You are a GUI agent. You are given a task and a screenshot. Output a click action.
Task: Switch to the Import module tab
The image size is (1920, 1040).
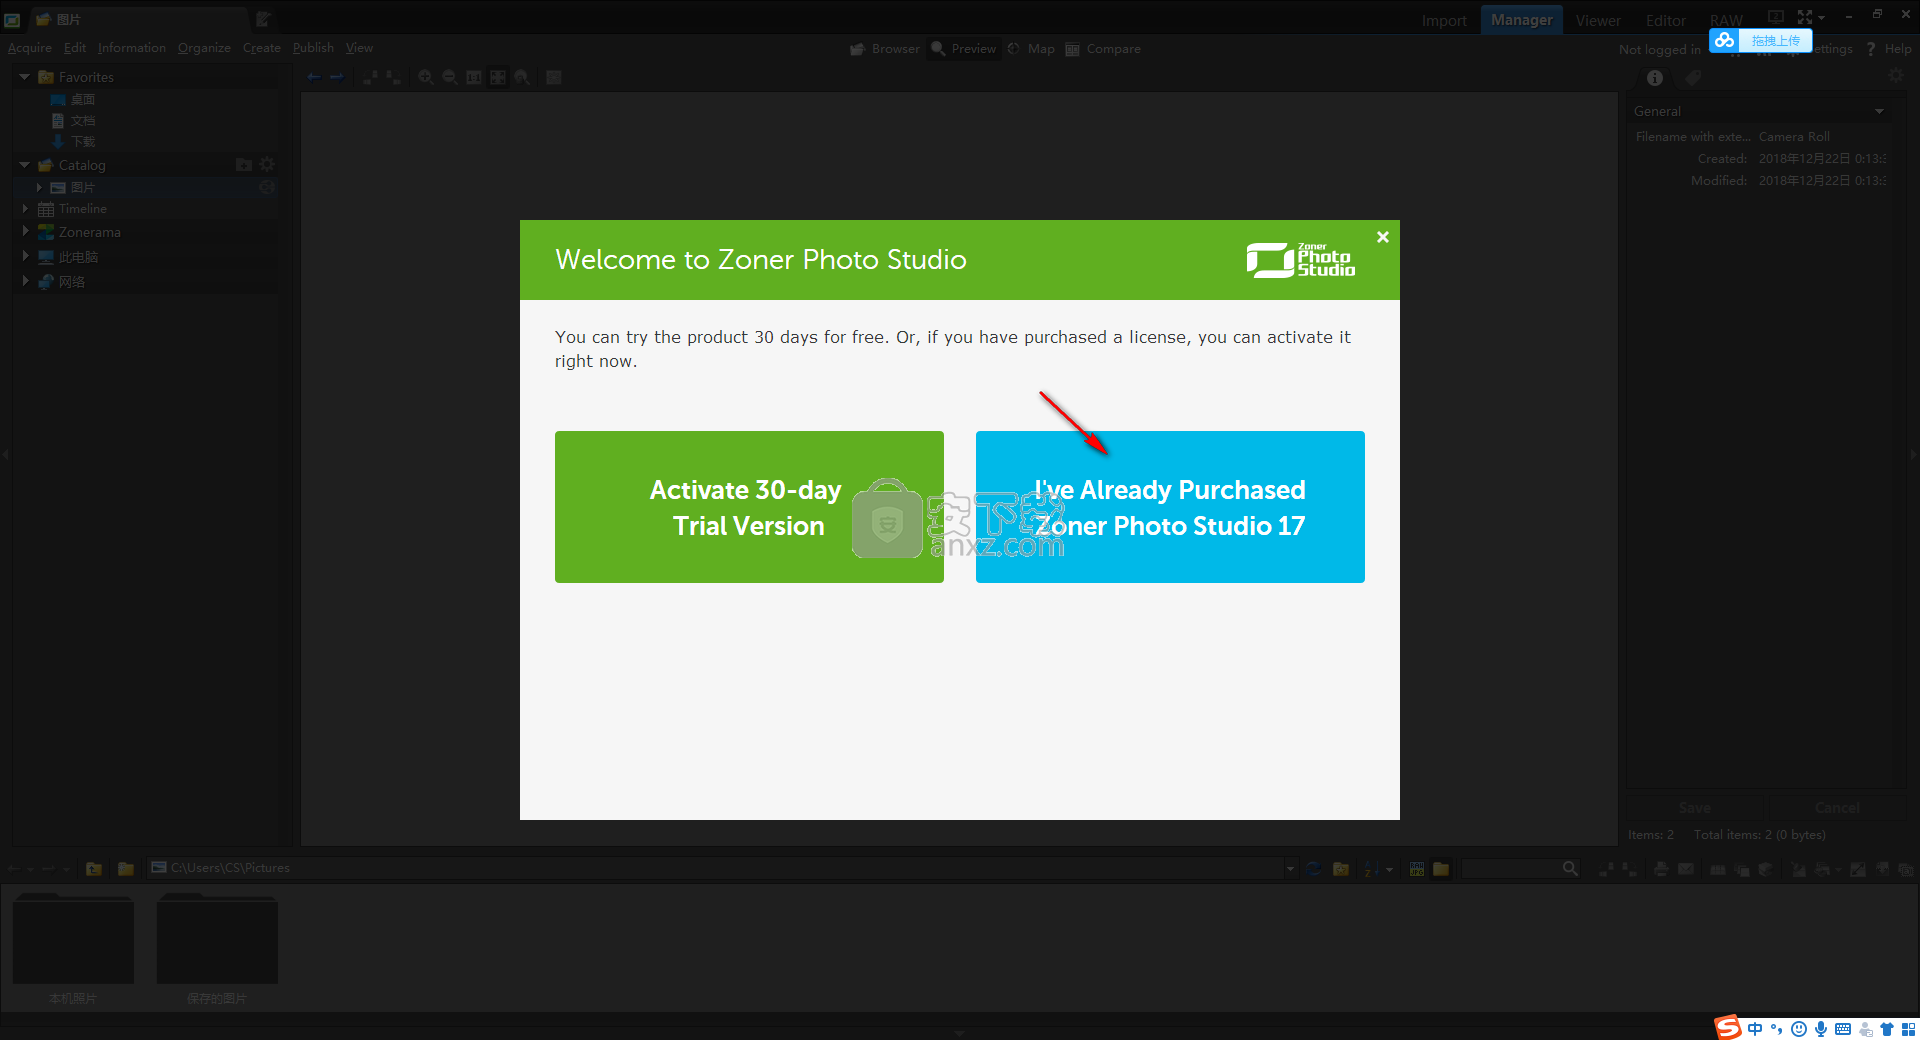[1444, 20]
